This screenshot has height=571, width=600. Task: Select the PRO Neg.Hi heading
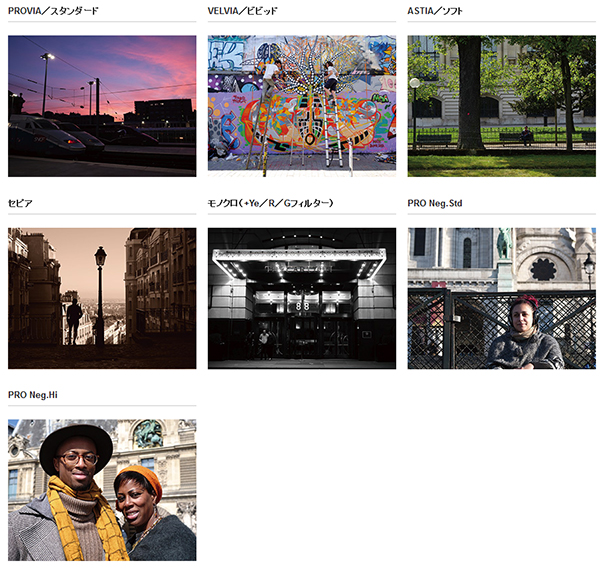tap(33, 395)
